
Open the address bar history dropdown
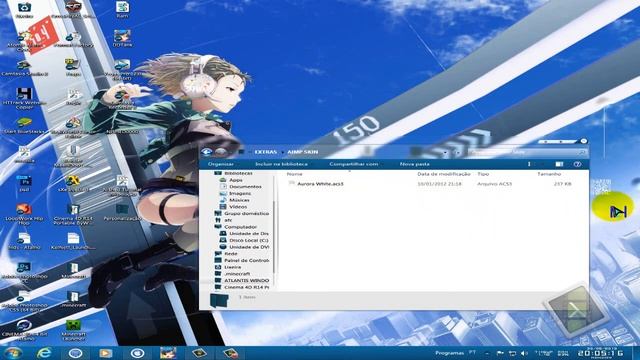click(445, 152)
